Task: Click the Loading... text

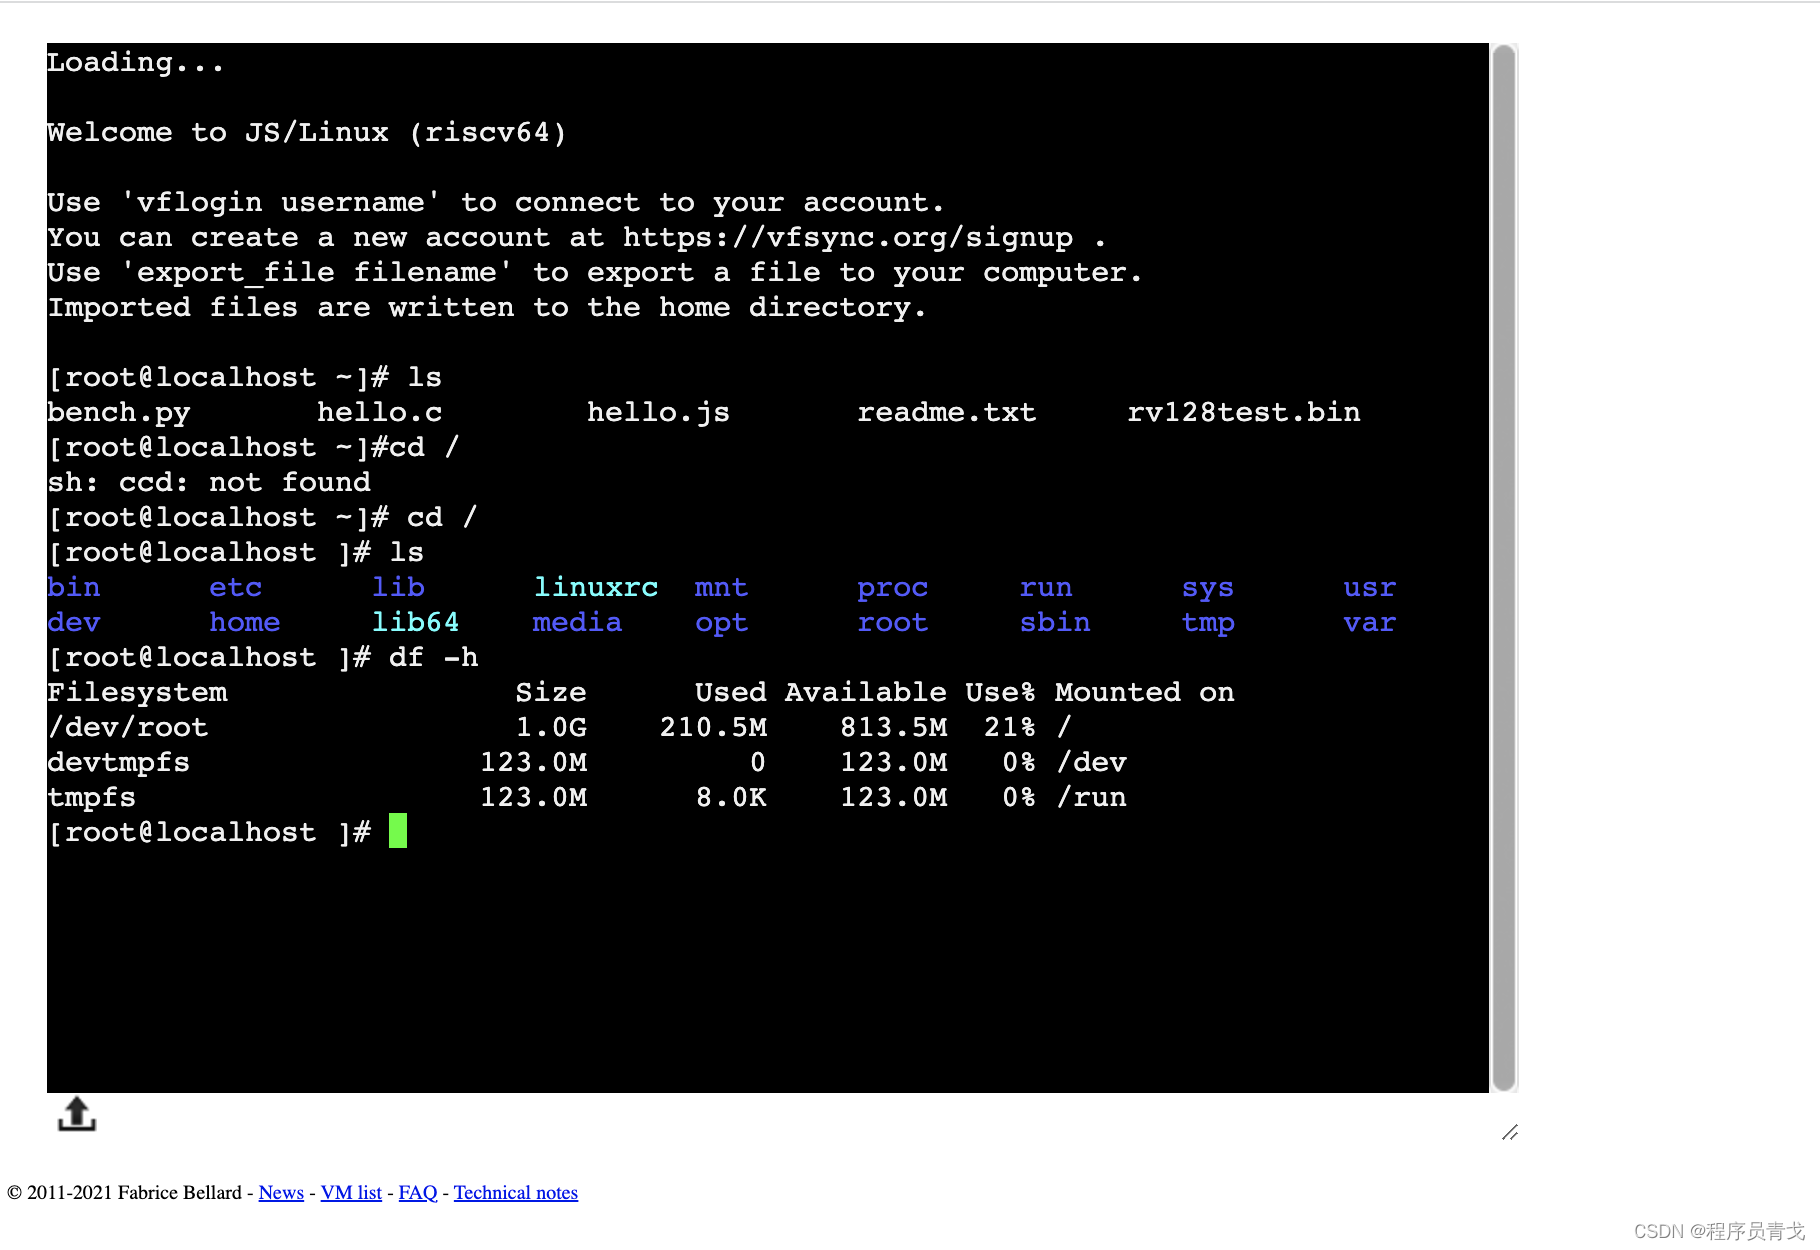Action: [x=136, y=63]
